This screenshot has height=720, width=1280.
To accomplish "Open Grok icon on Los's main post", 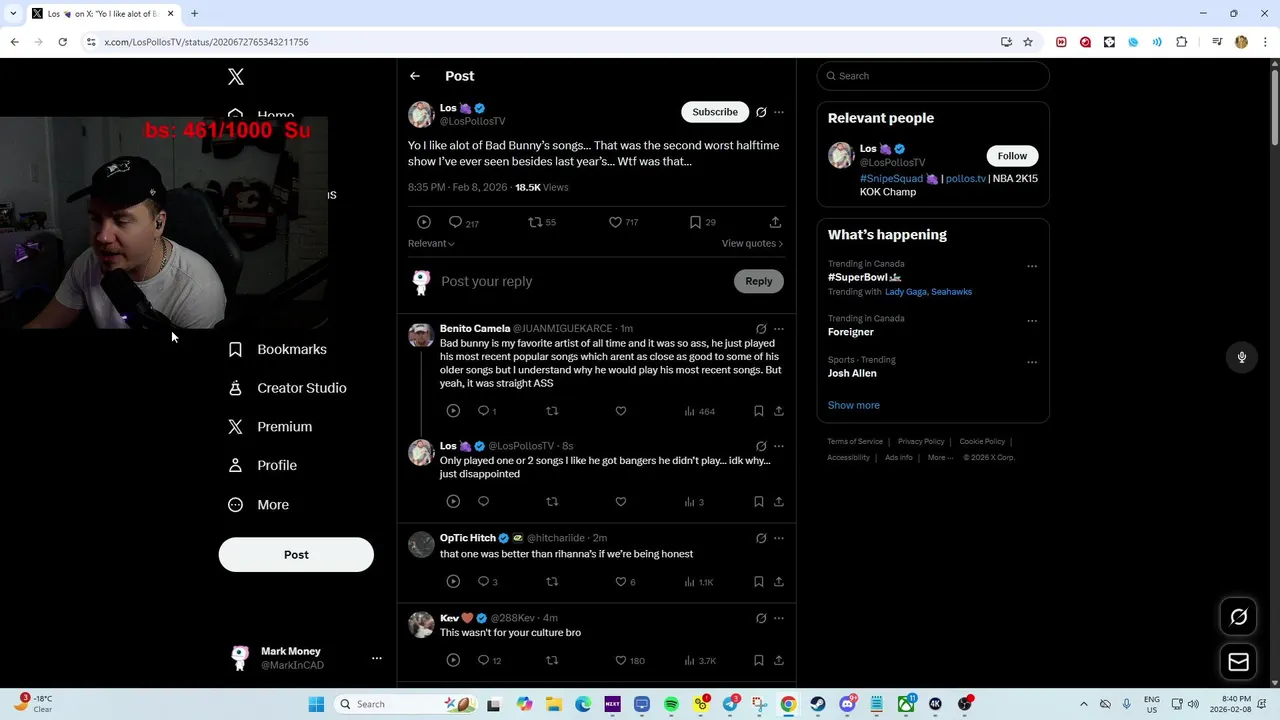I will click(761, 112).
